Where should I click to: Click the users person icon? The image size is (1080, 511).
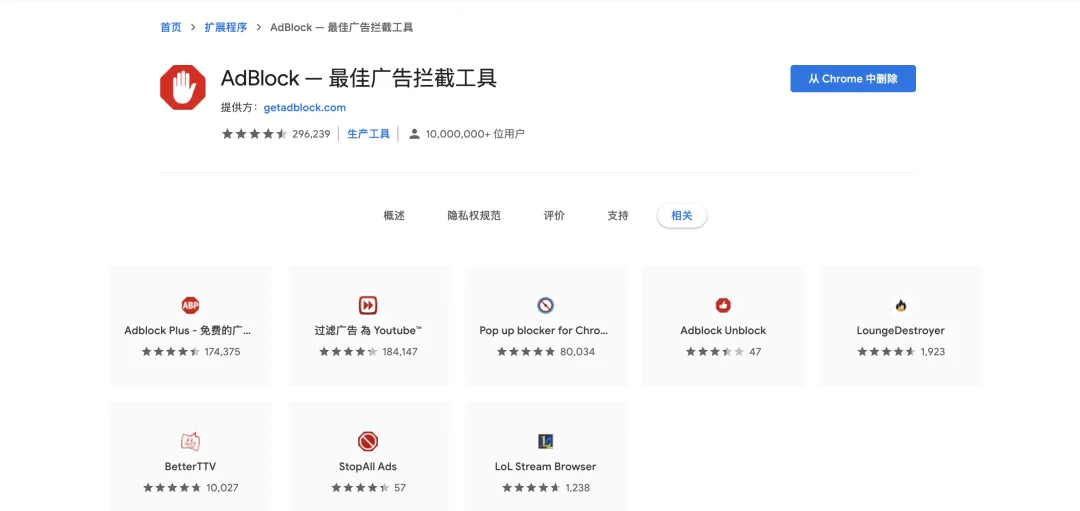[x=415, y=134]
